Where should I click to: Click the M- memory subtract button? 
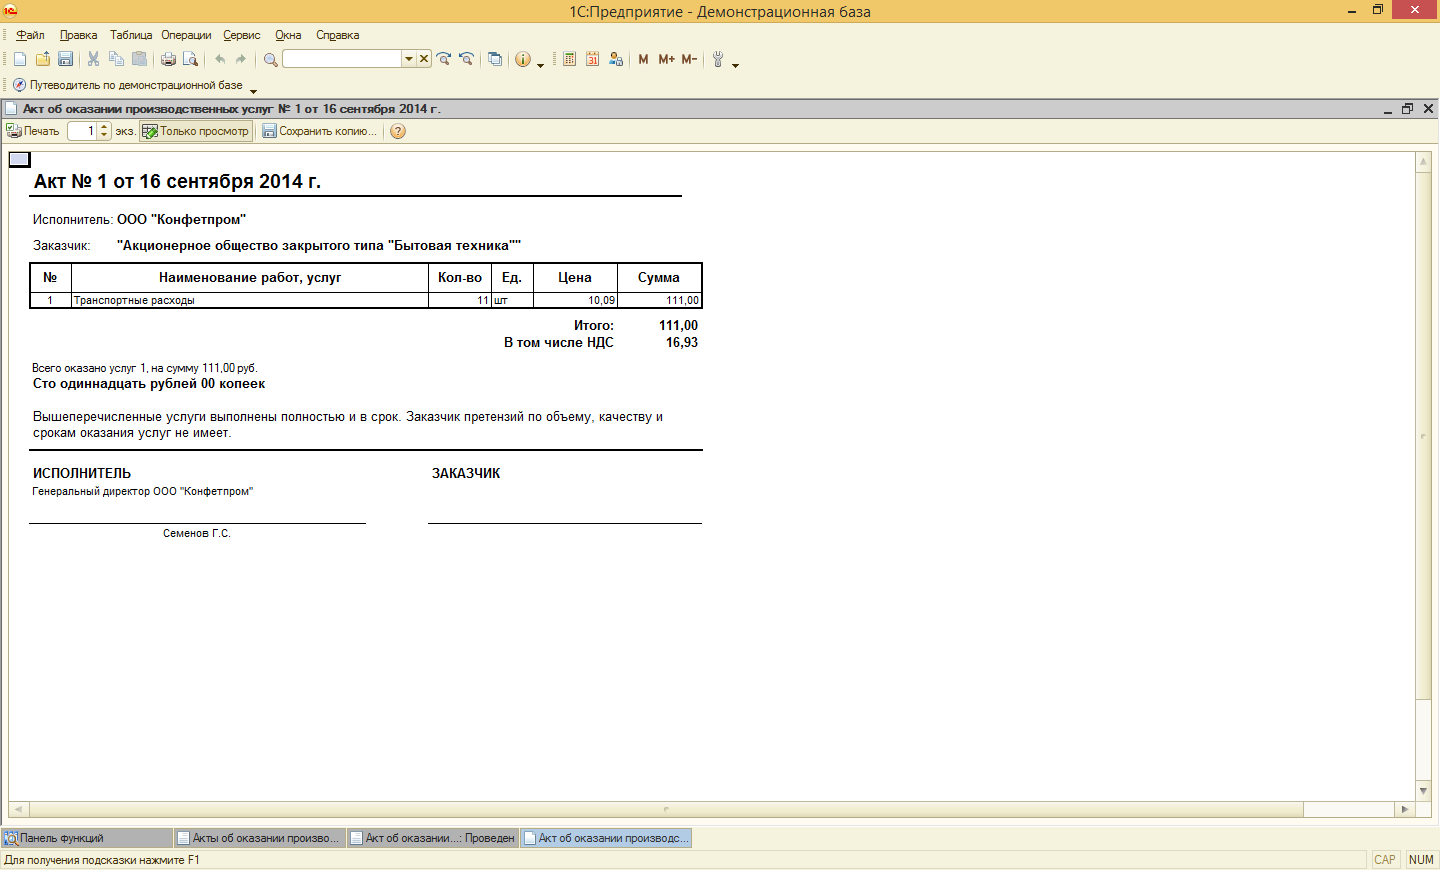[689, 59]
